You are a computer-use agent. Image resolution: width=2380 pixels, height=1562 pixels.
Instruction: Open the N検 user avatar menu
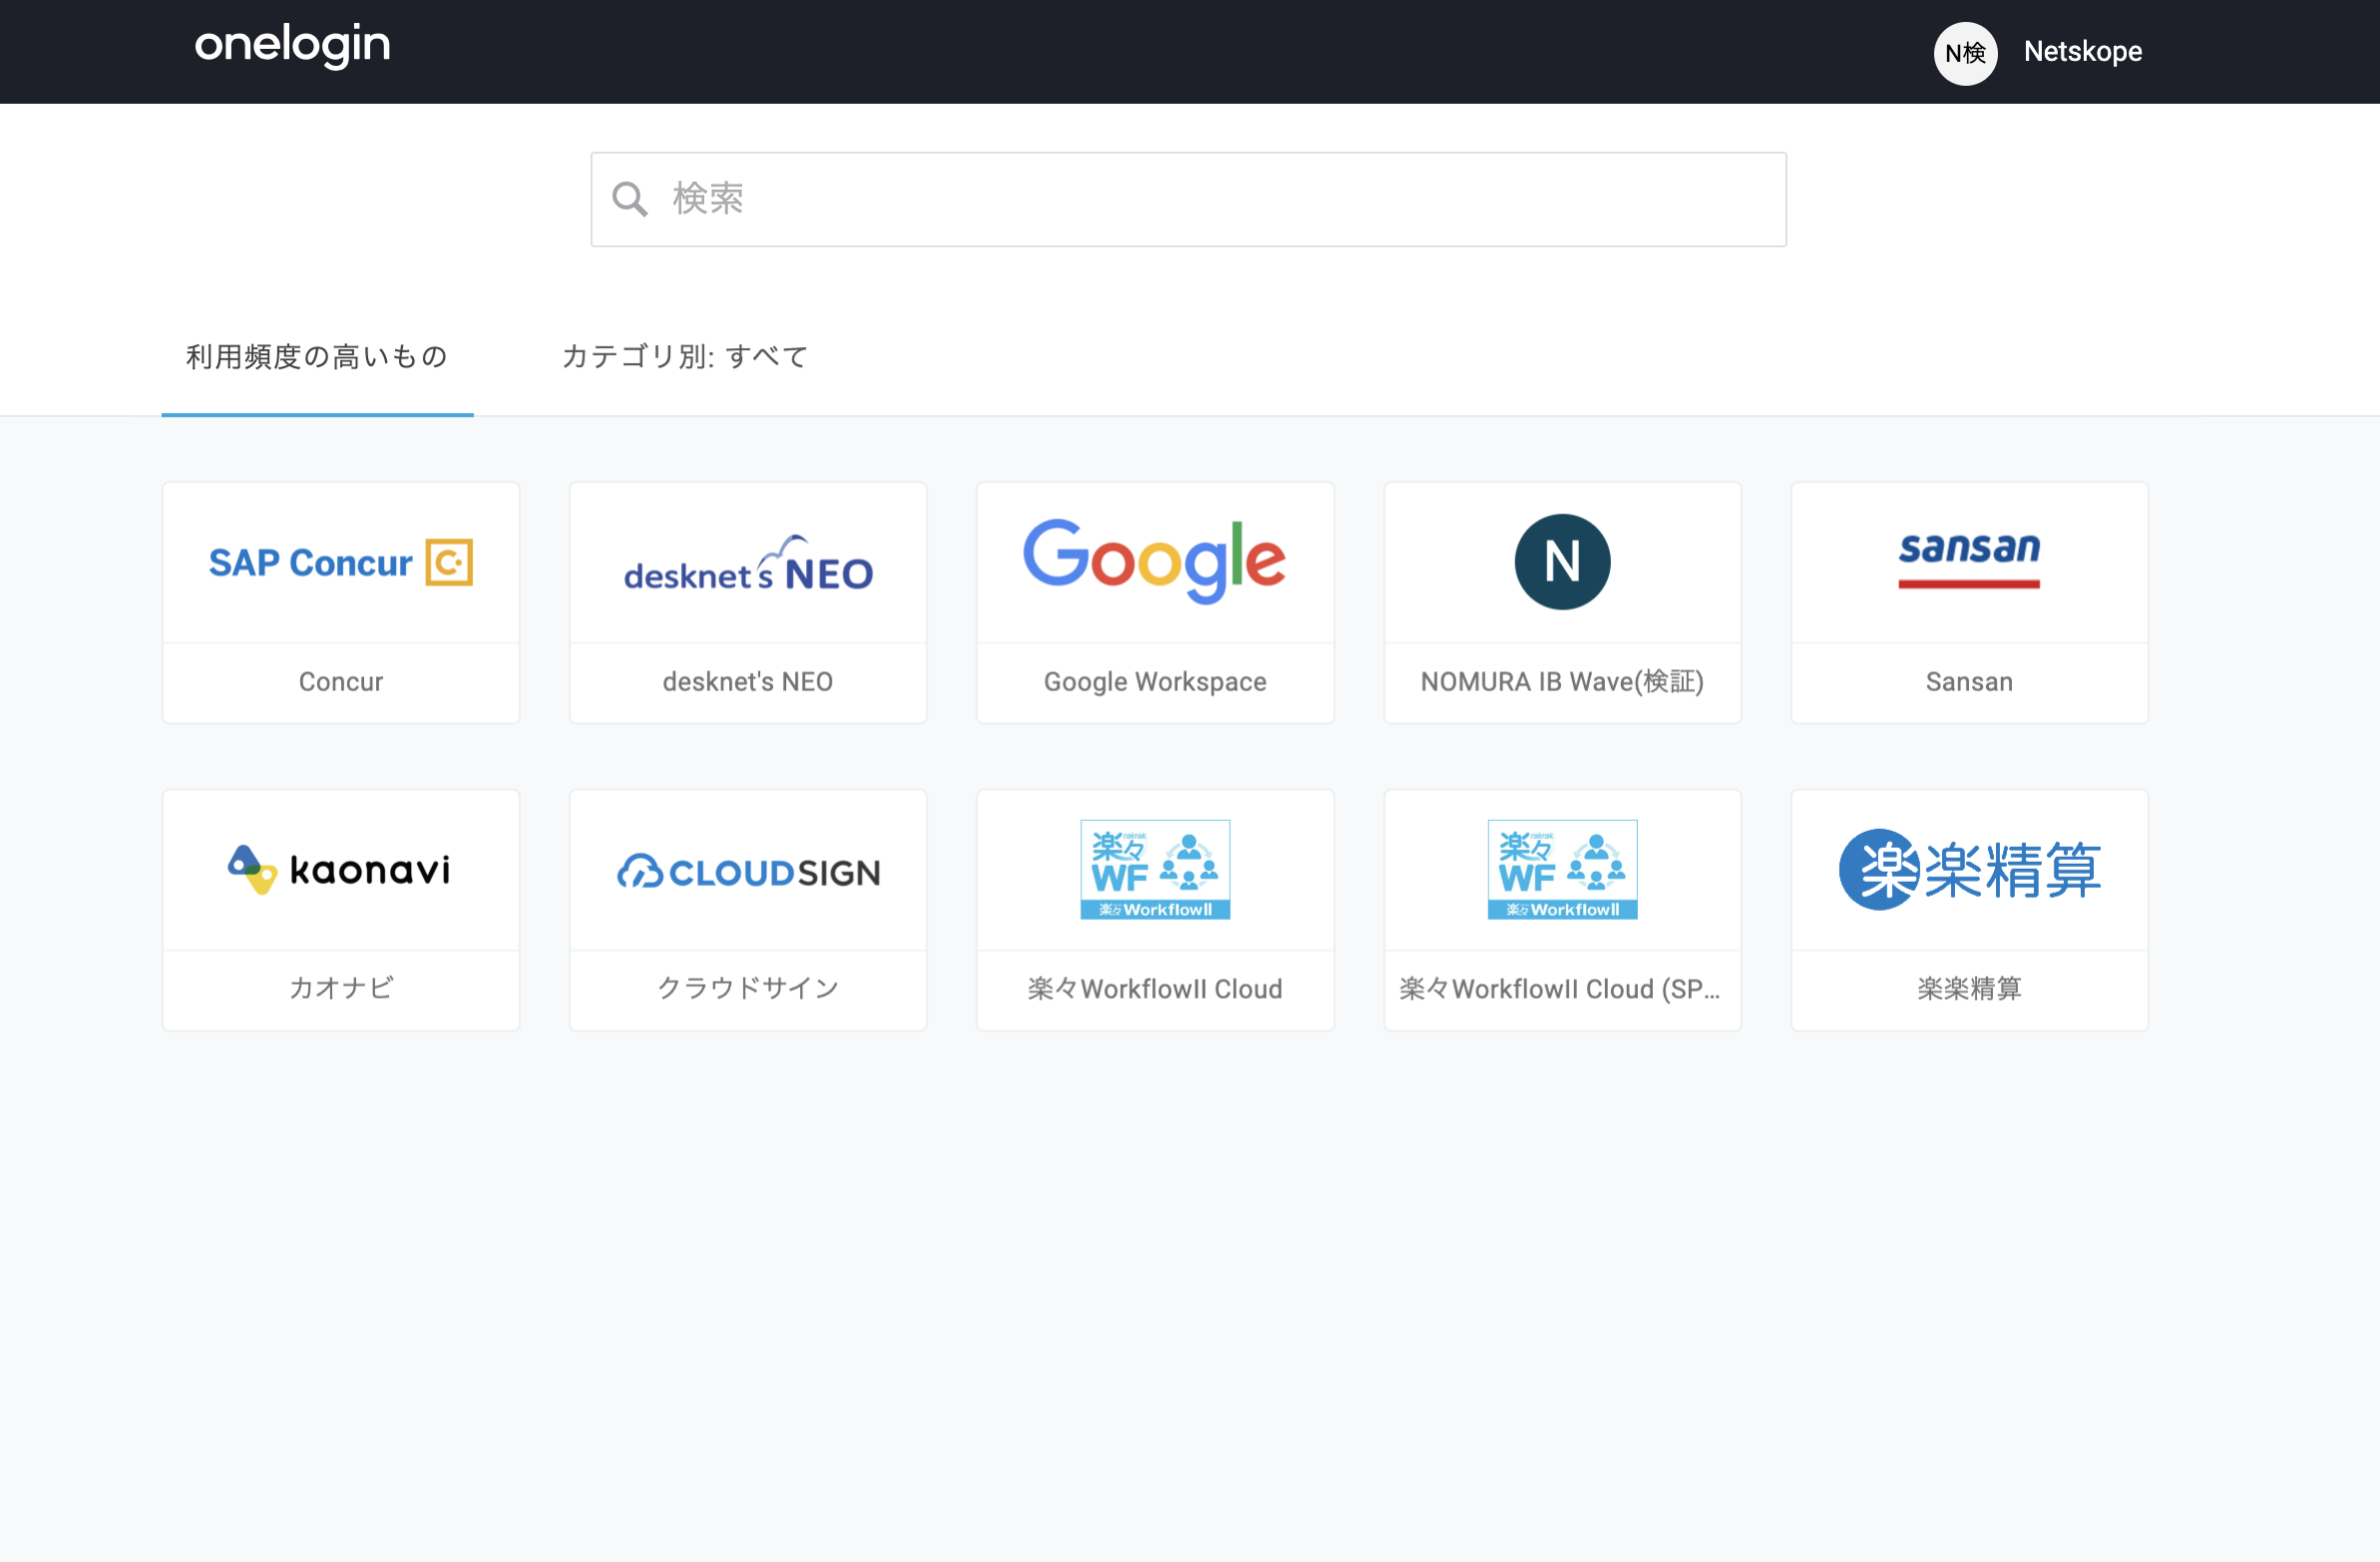1965,53
